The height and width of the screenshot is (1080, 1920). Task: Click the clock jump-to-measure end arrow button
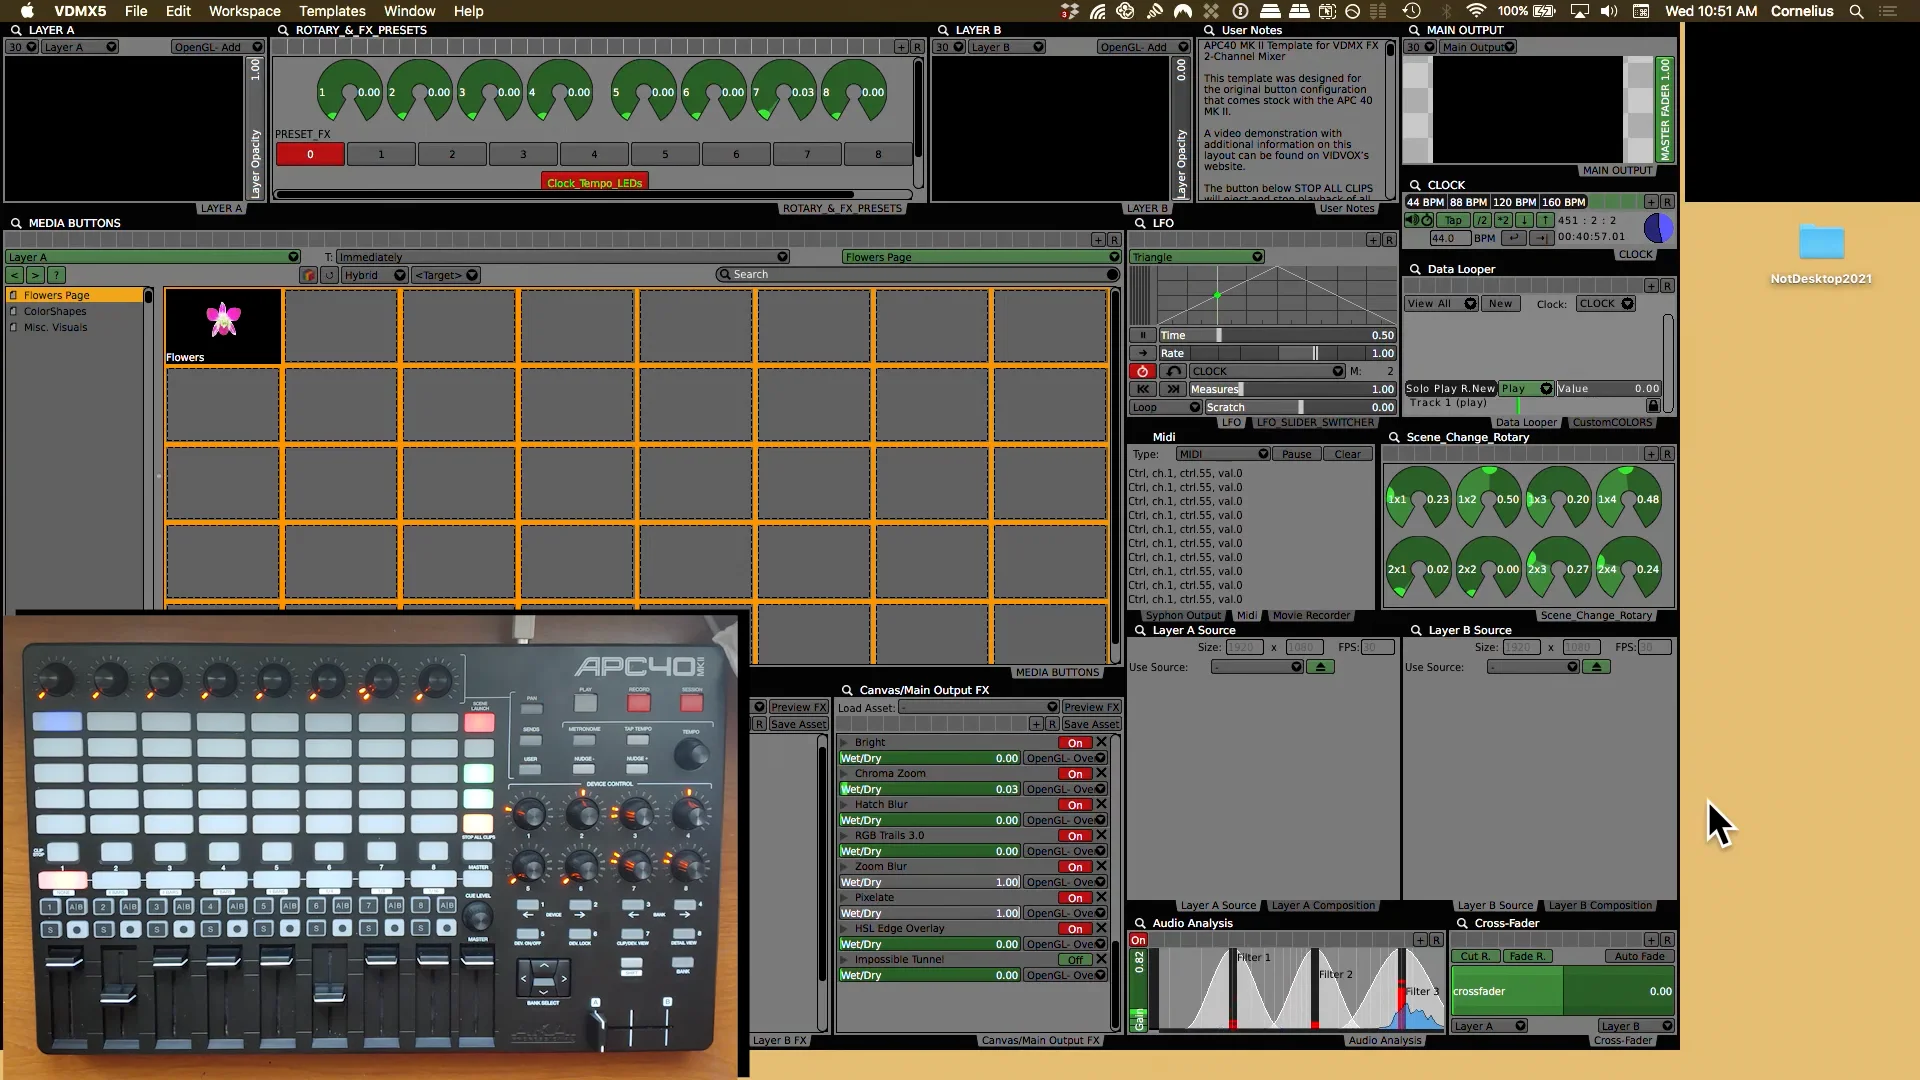click(1541, 238)
